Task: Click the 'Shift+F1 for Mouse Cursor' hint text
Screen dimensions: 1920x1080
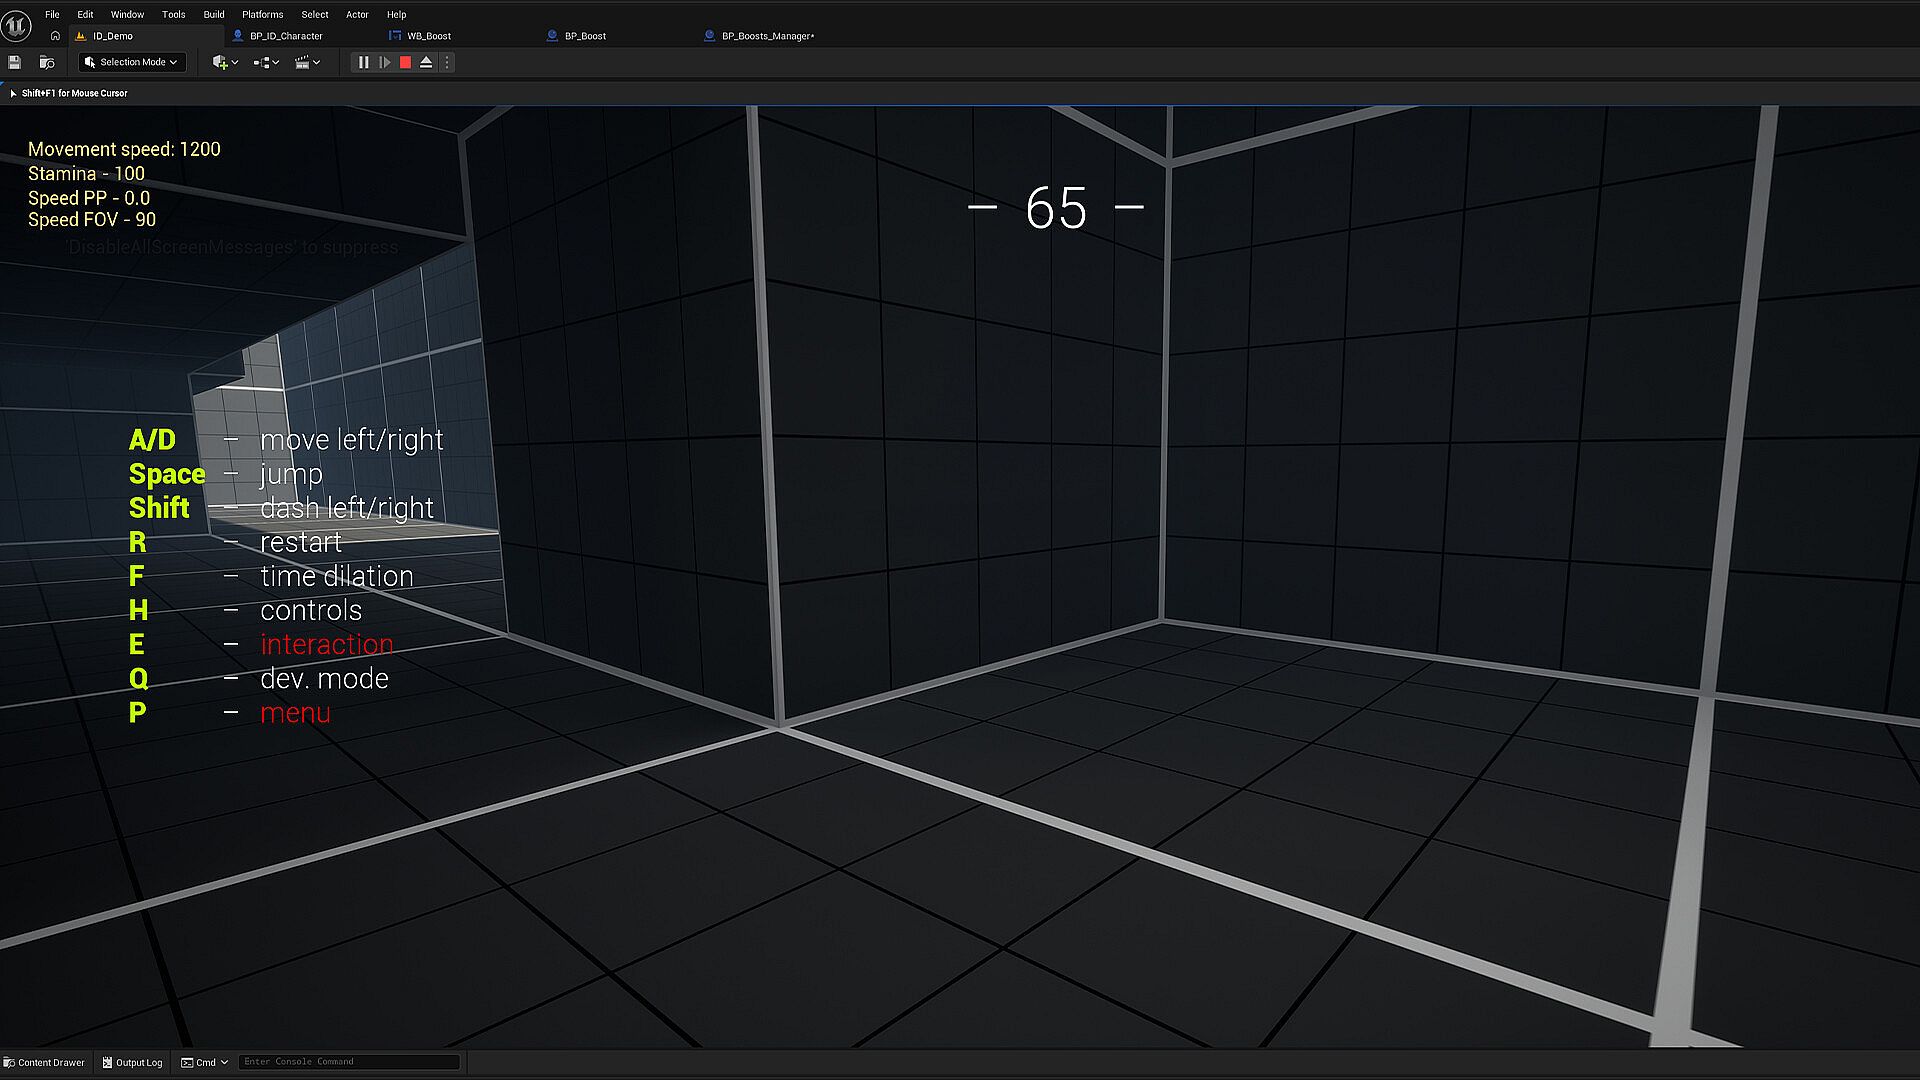Action: pos(75,93)
